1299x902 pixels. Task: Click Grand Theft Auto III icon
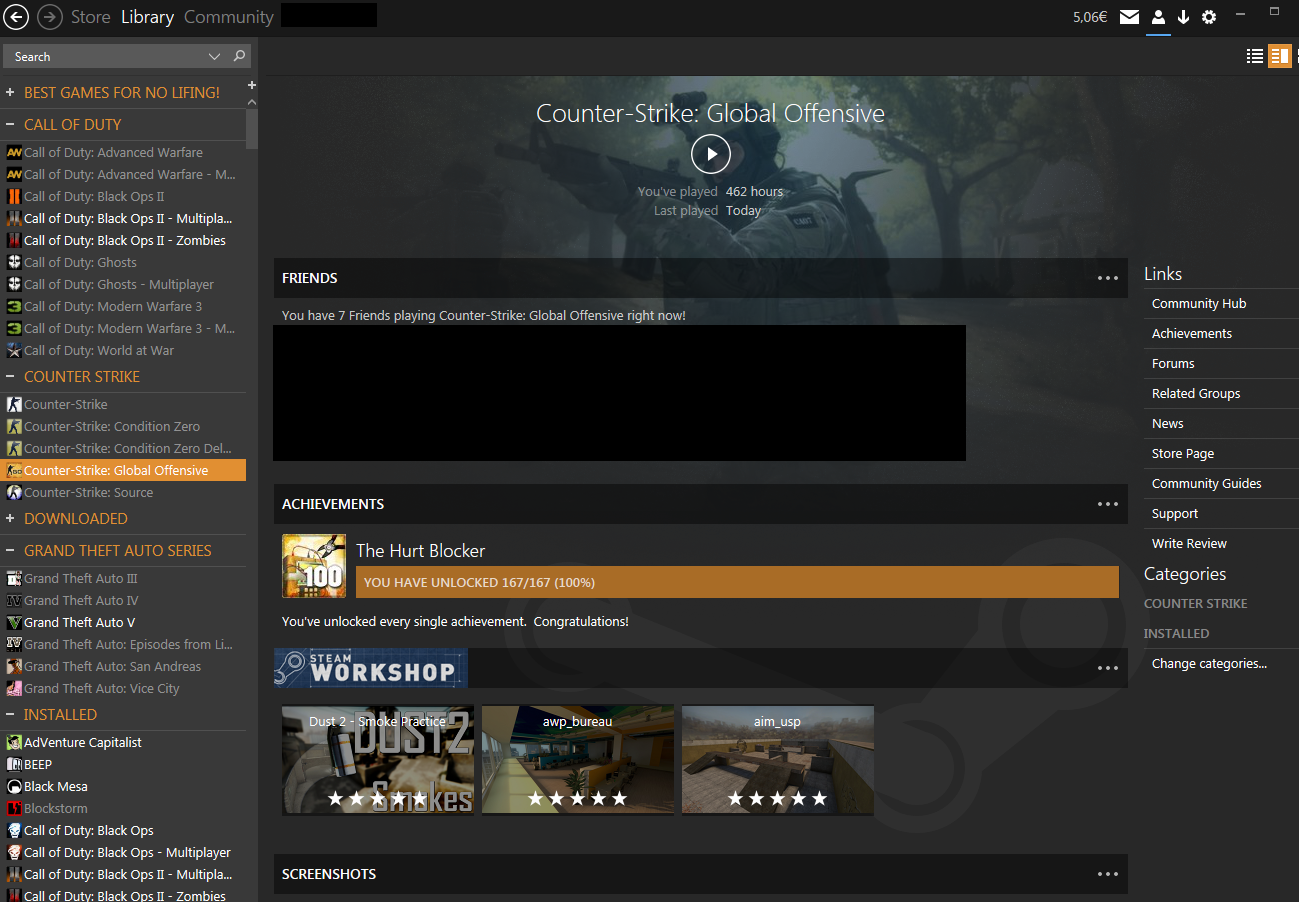pos(14,579)
